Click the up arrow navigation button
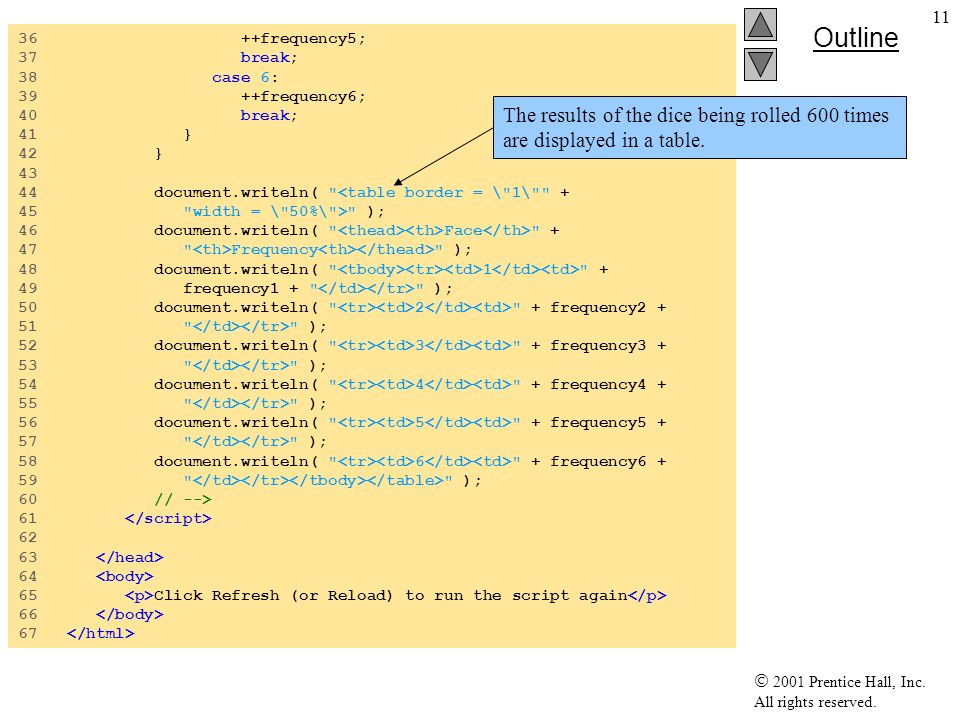This screenshot has width=960, height=720. [x=760, y=24]
